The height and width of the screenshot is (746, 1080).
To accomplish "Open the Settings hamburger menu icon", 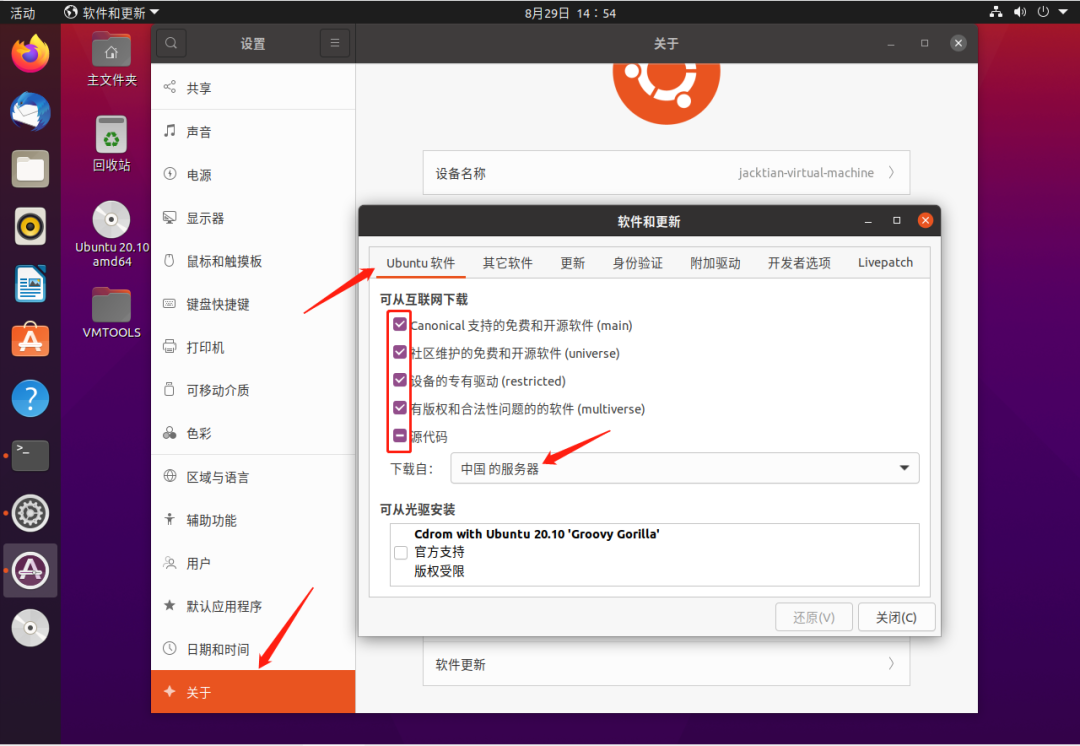I will [x=335, y=43].
